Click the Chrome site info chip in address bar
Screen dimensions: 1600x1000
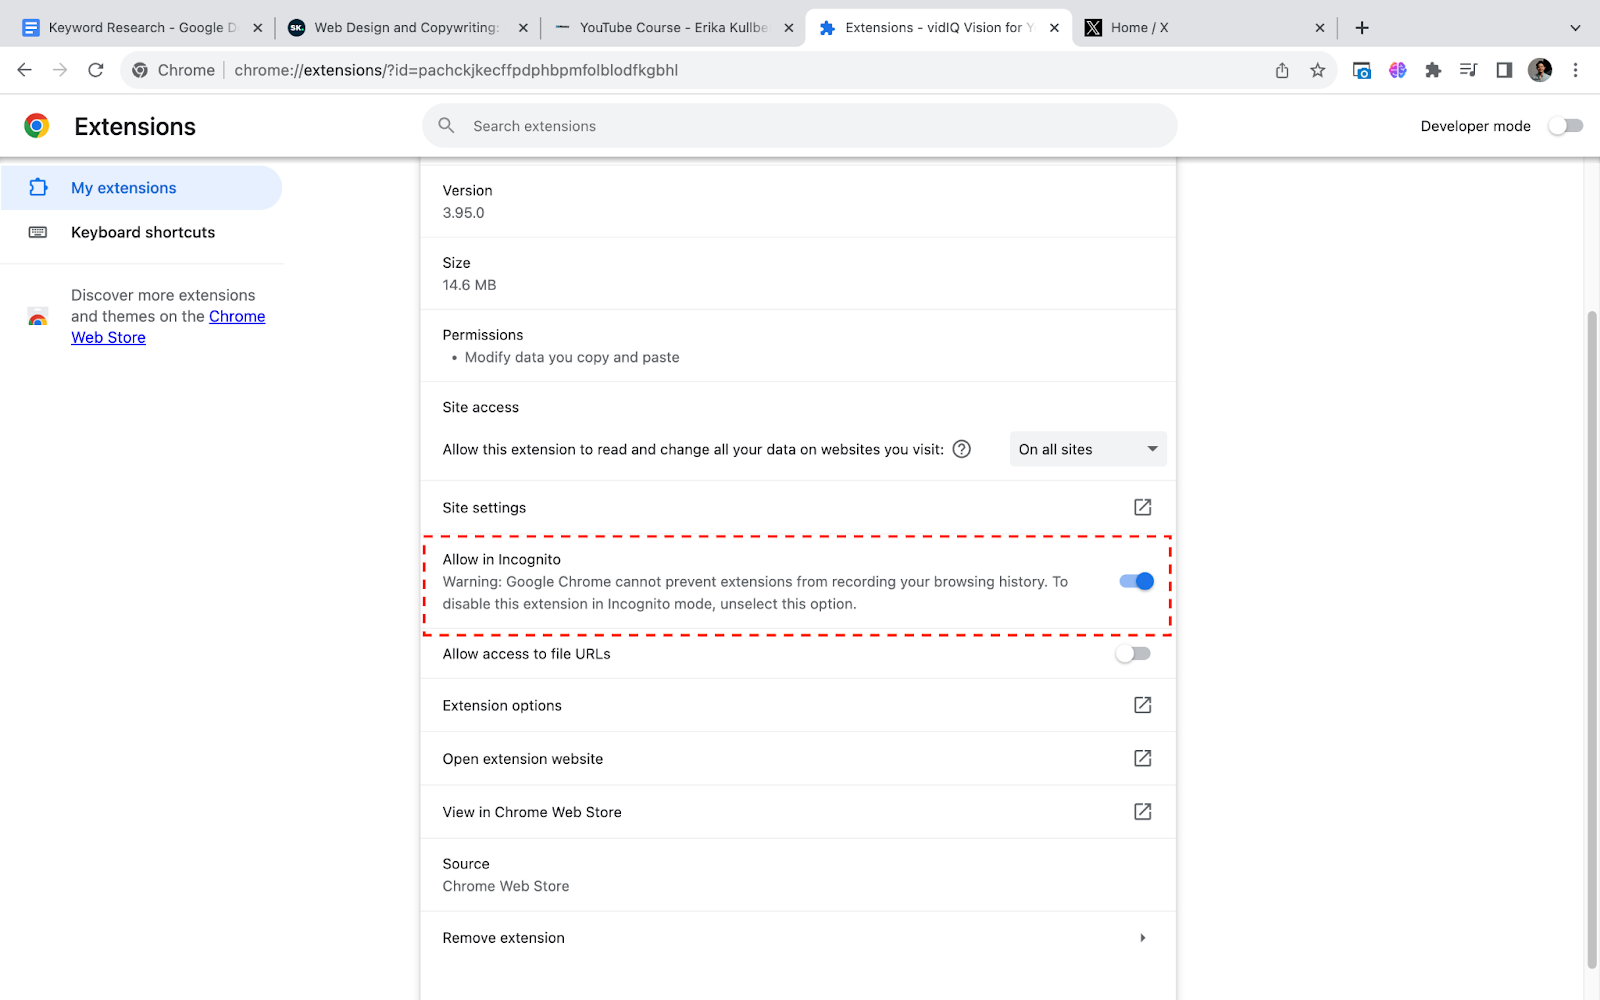(174, 70)
